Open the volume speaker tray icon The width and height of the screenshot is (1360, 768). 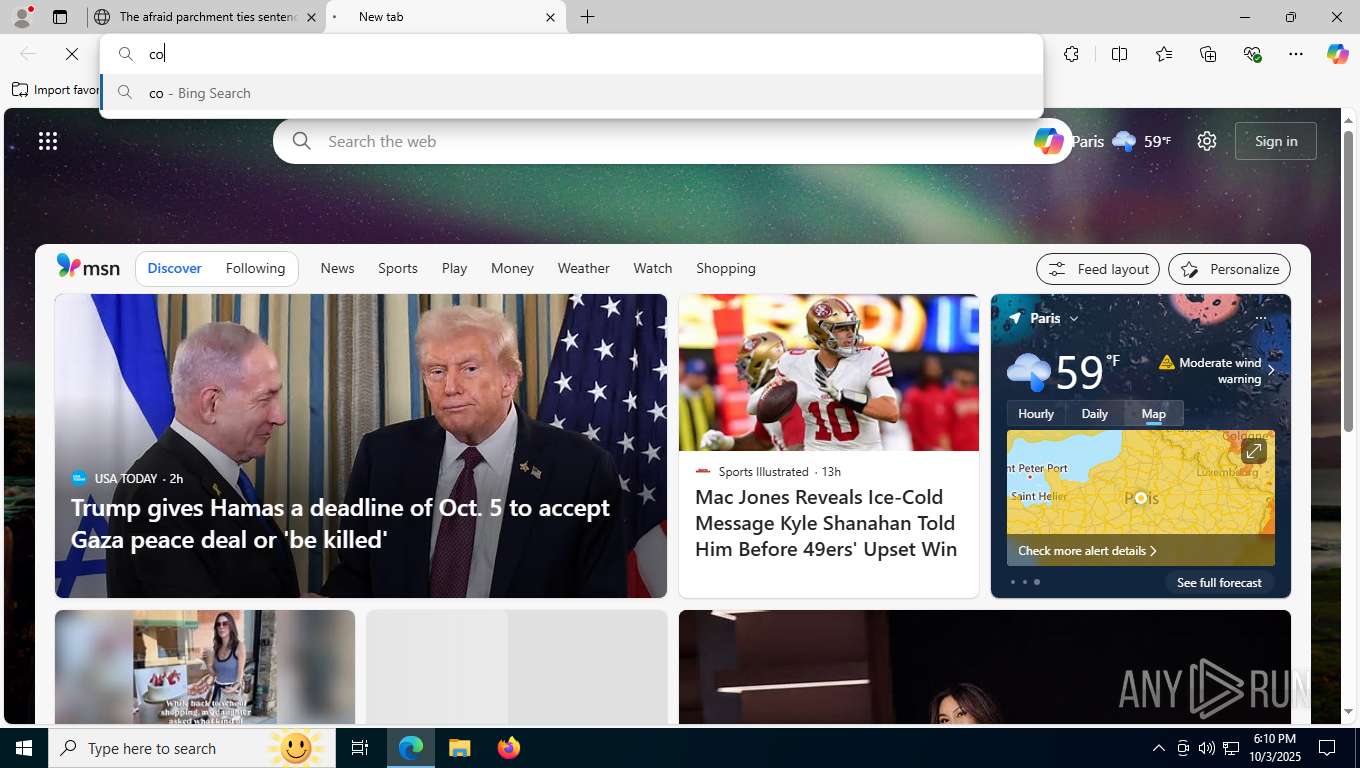pyautogui.click(x=1207, y=748)
